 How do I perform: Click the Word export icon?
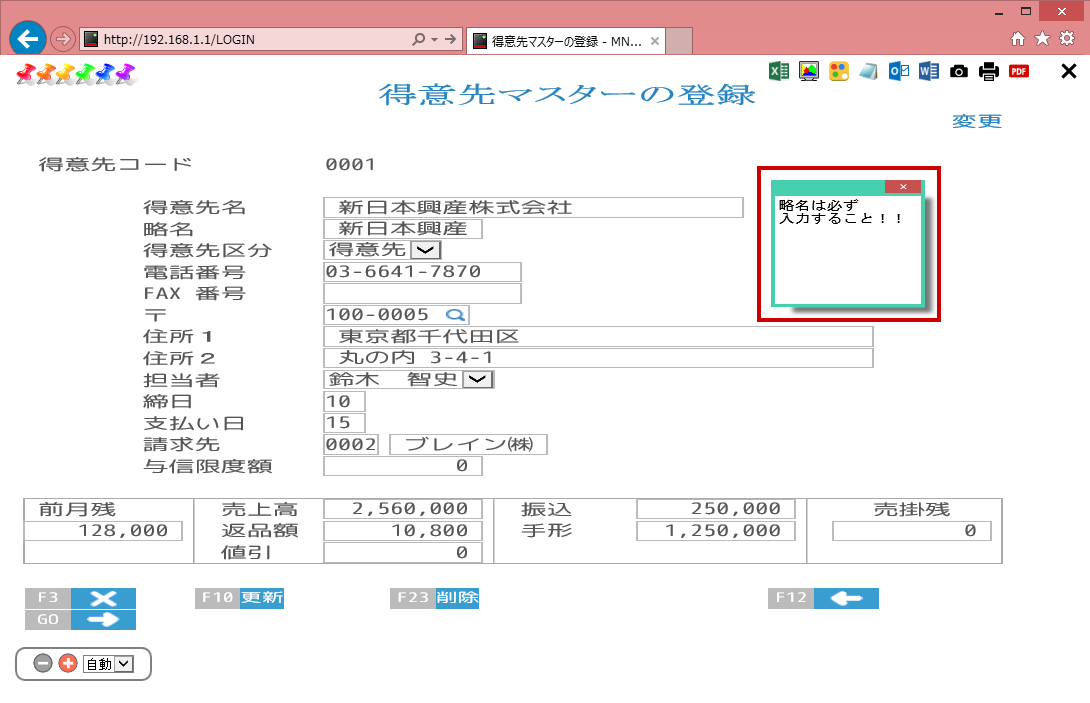pyautogui.click(x=928, y=71)
